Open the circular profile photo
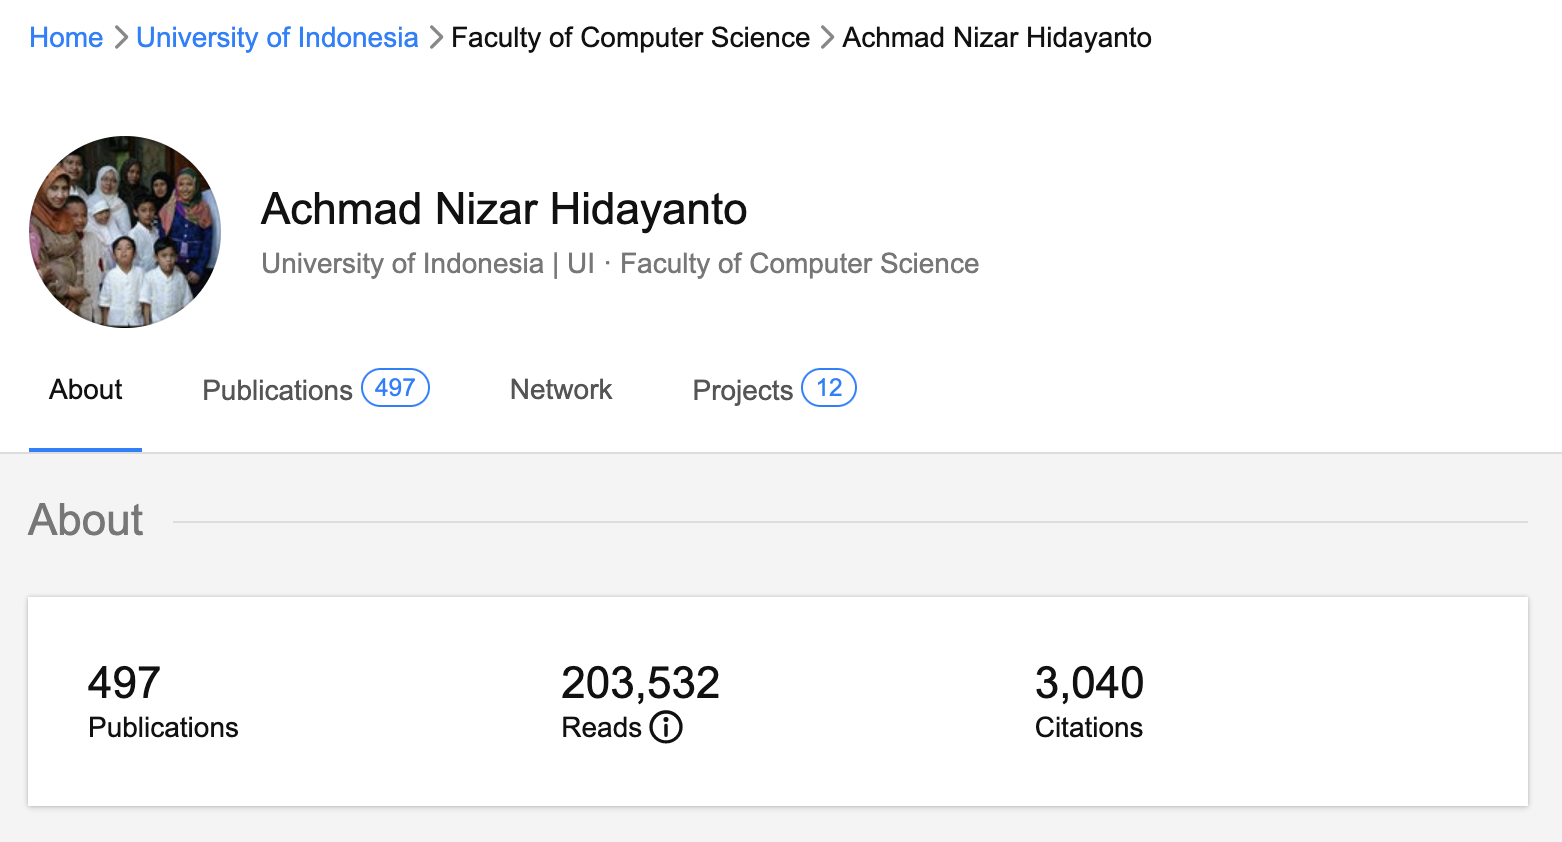The width and height of the screenshot is (1562, 842). (x=125, y=232)
